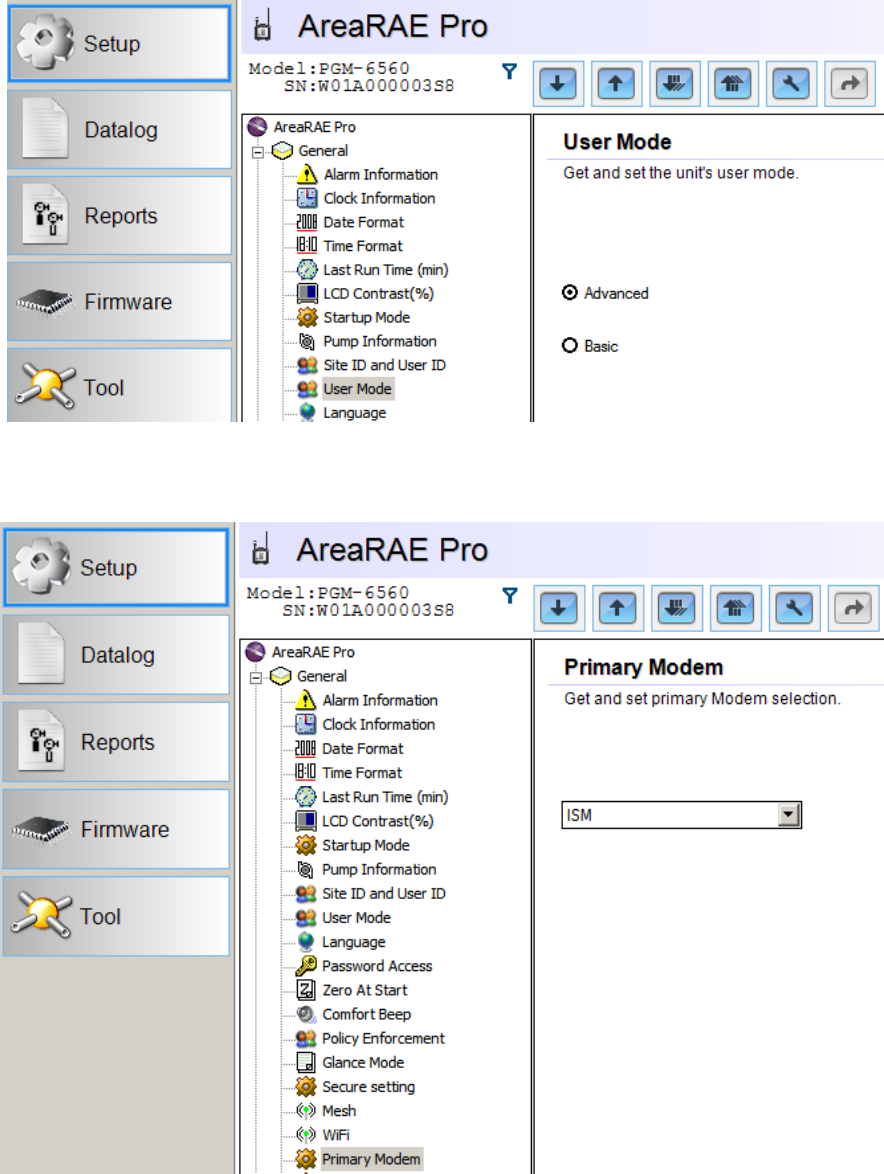Screen dimensions: 884x1174
Task: Click the download arrow toolbar icon in top window
Action: tap(558, 84)
